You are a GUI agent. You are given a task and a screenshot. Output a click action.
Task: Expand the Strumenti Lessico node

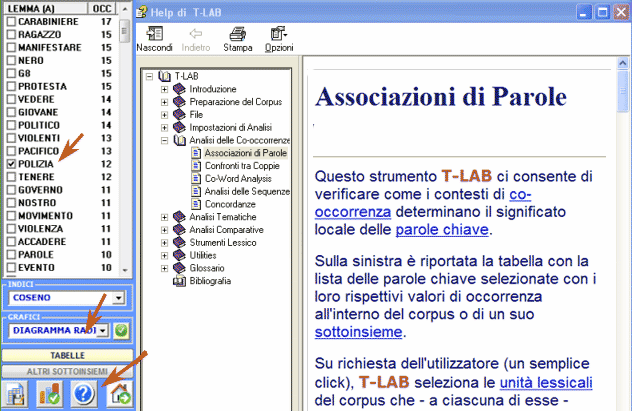click(x=164, y=243)
